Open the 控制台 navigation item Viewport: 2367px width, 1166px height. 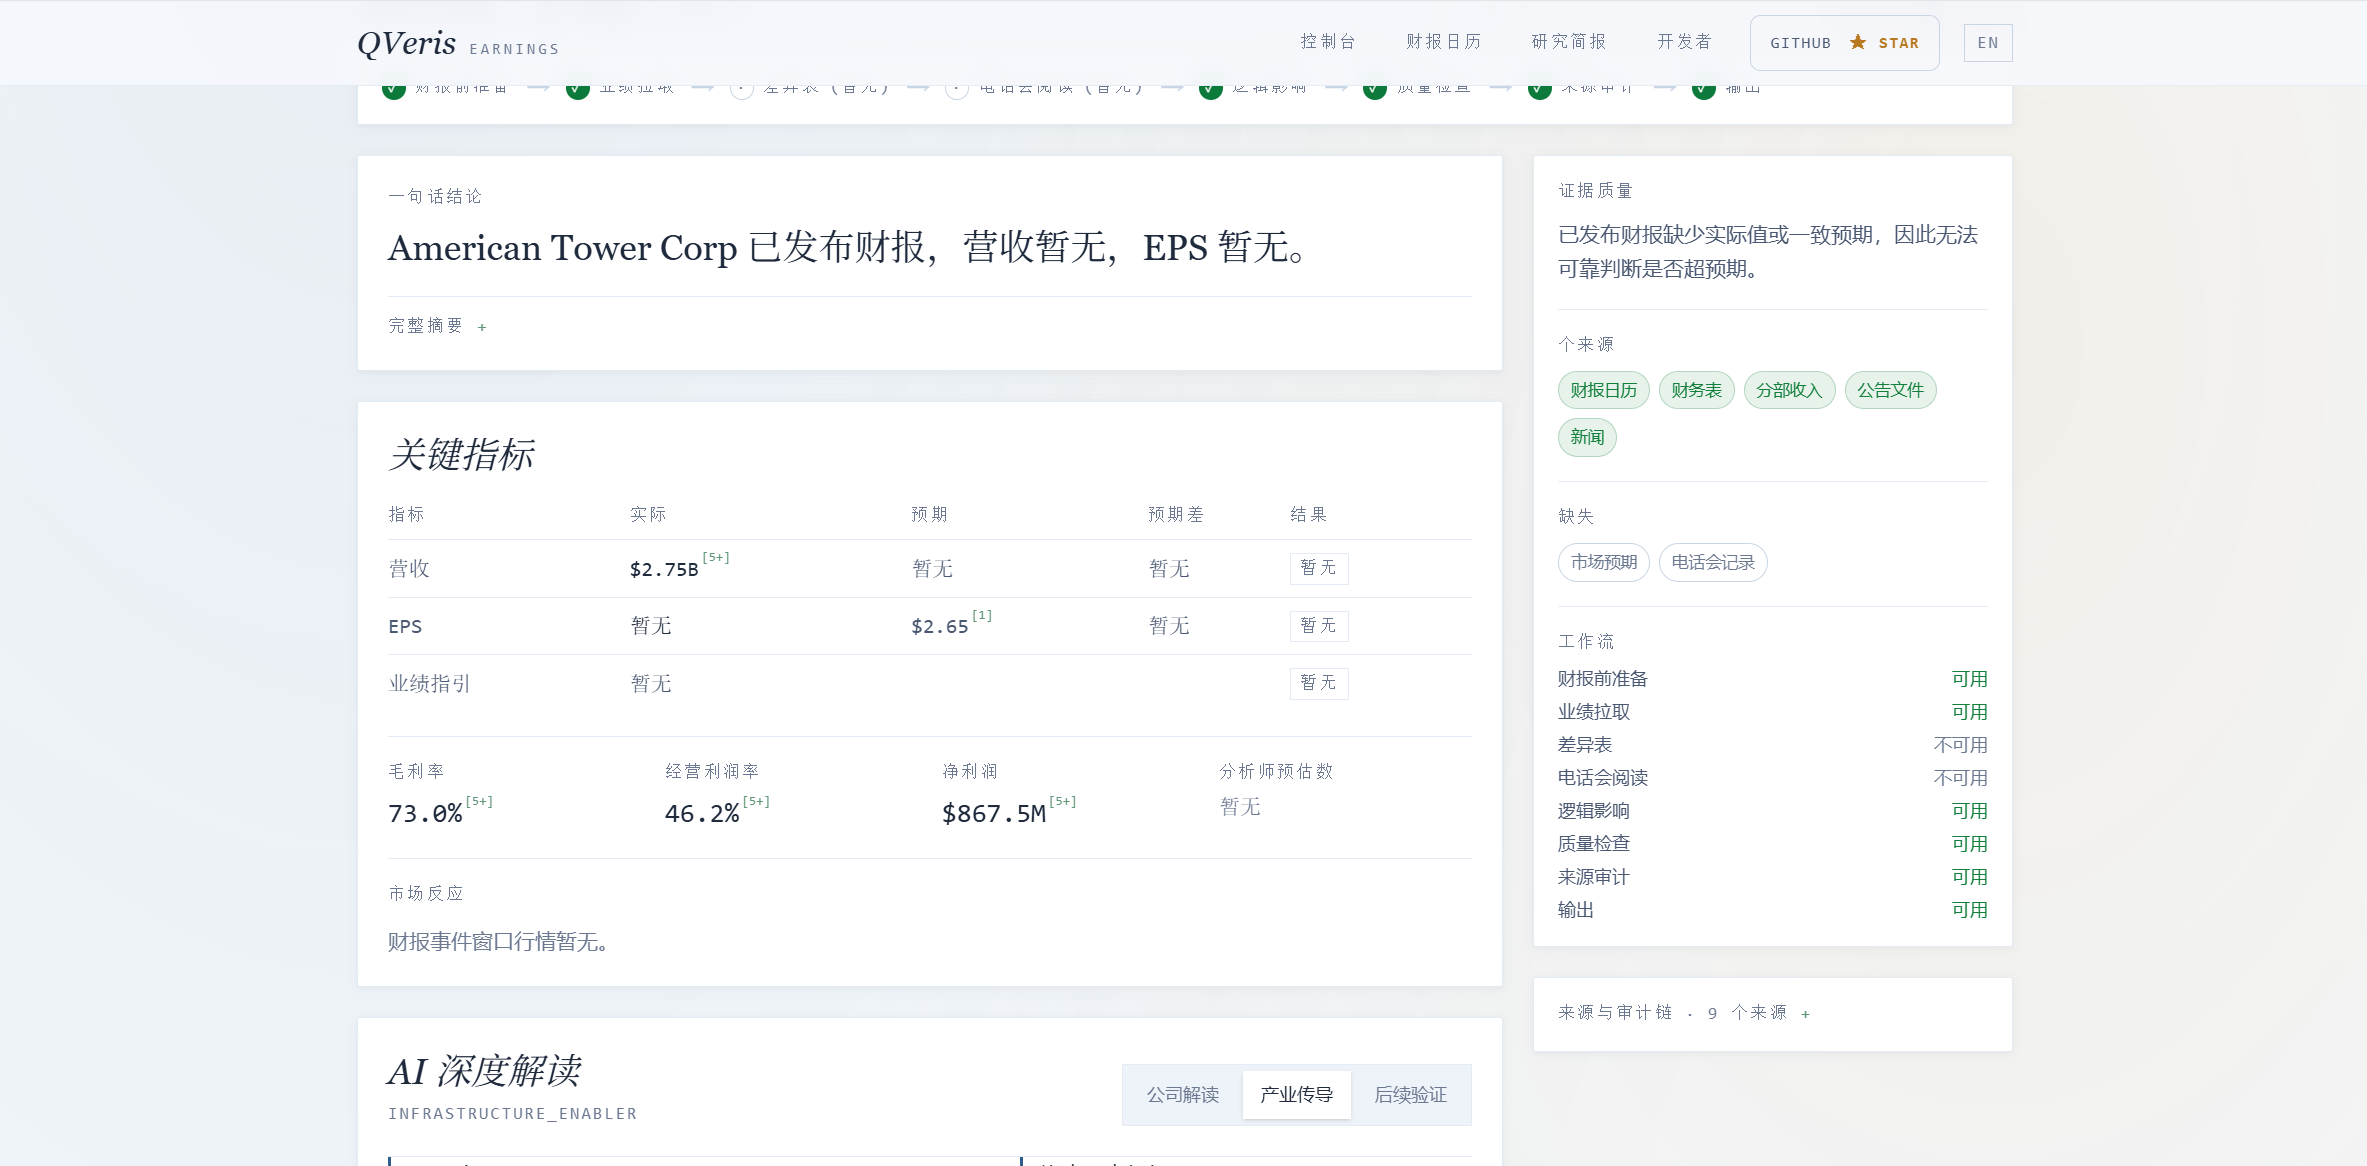click(x=1328, y=42)
